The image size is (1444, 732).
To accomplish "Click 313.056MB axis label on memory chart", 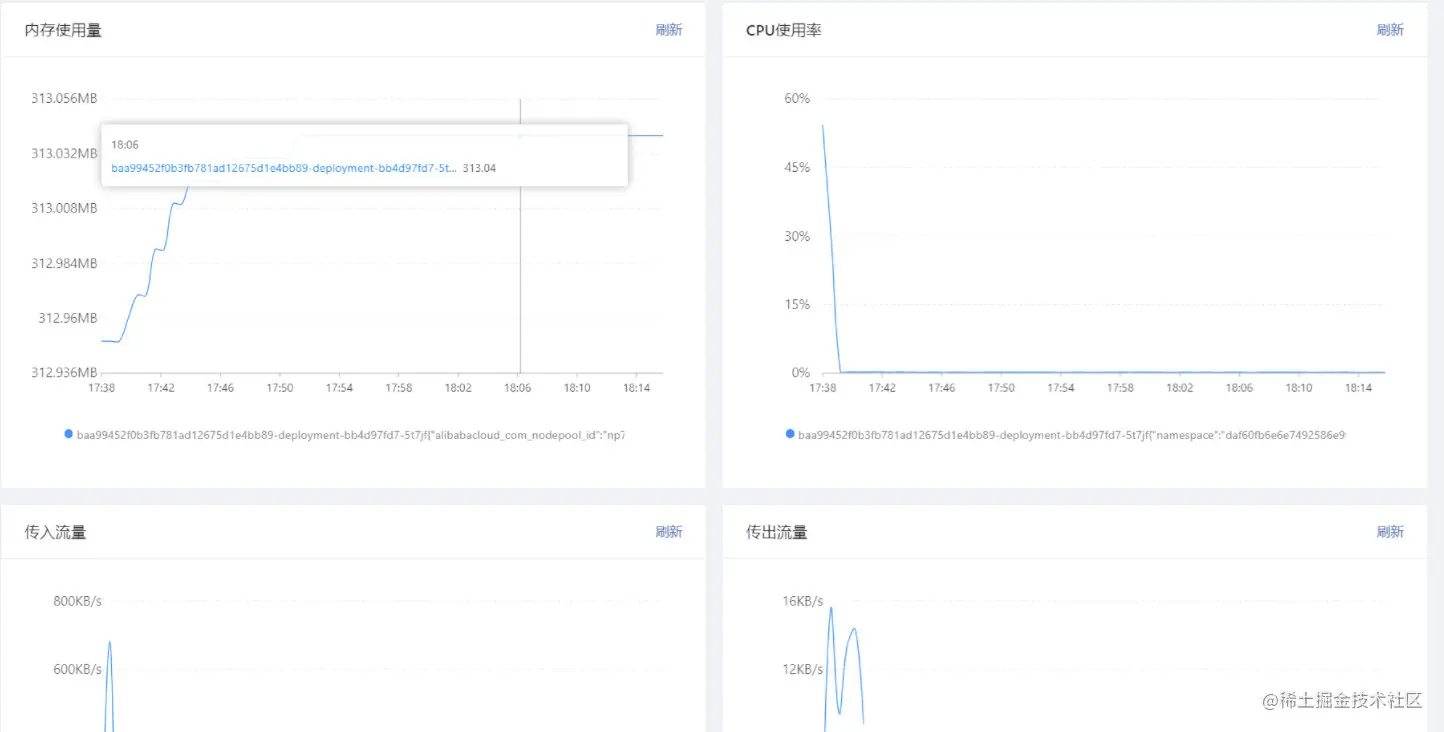I will click(64, 98).
